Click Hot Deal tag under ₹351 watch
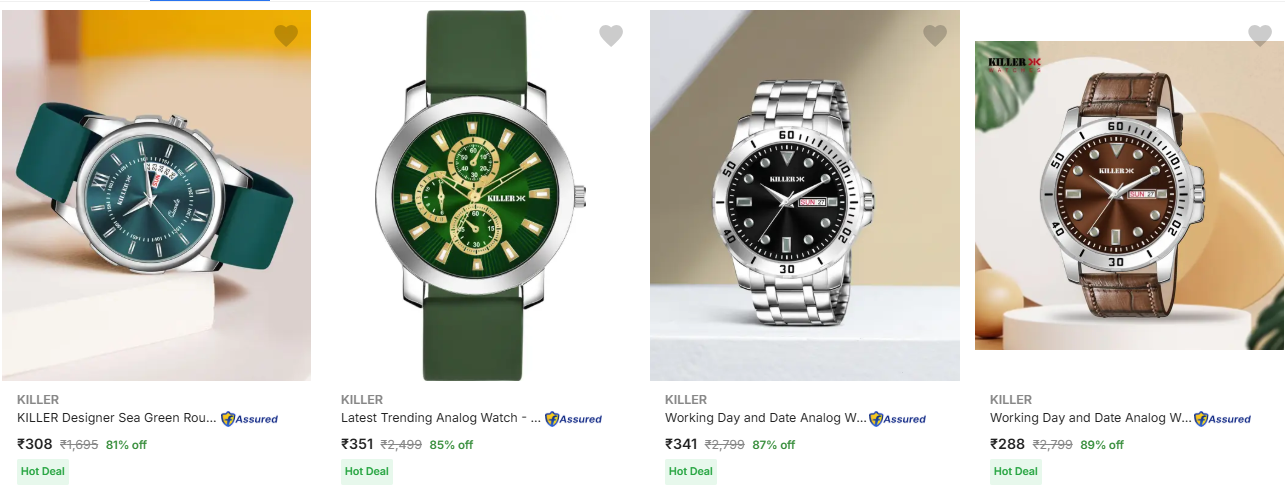Screen dimensions: 1285x486 point(367,471)
